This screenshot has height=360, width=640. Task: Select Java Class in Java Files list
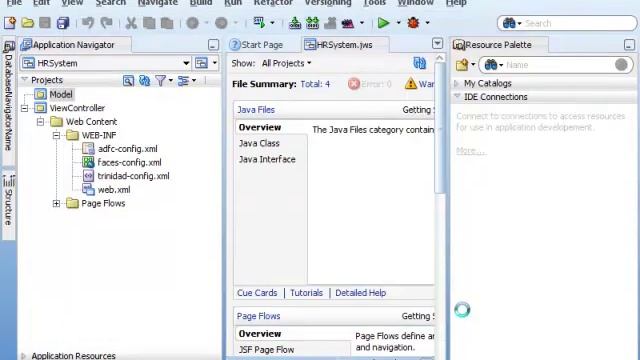point(259,143)
